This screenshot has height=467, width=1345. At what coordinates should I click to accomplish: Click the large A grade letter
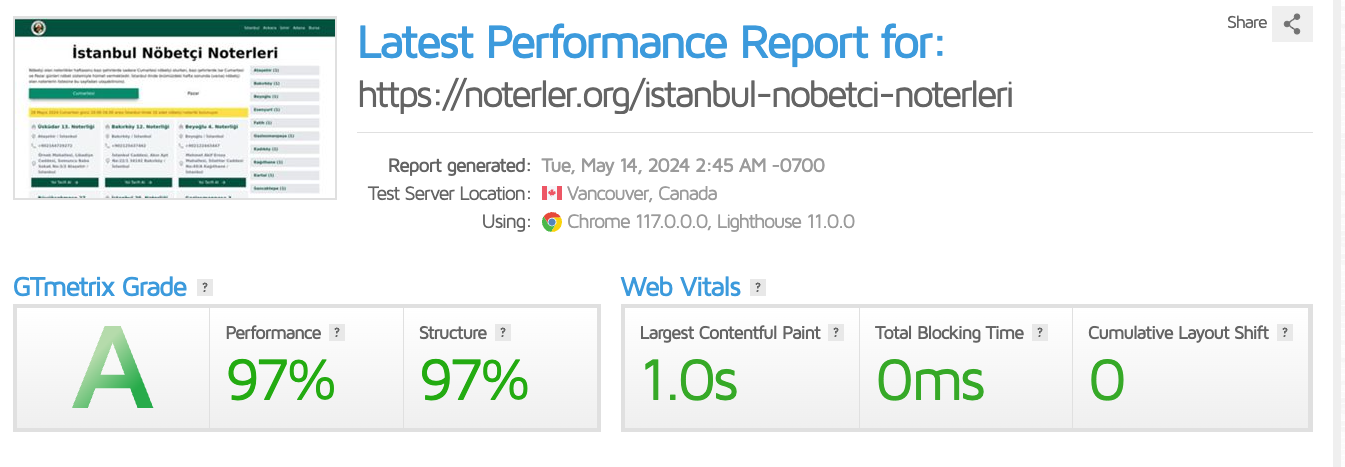pyautogui.click(x=110, y=369)
